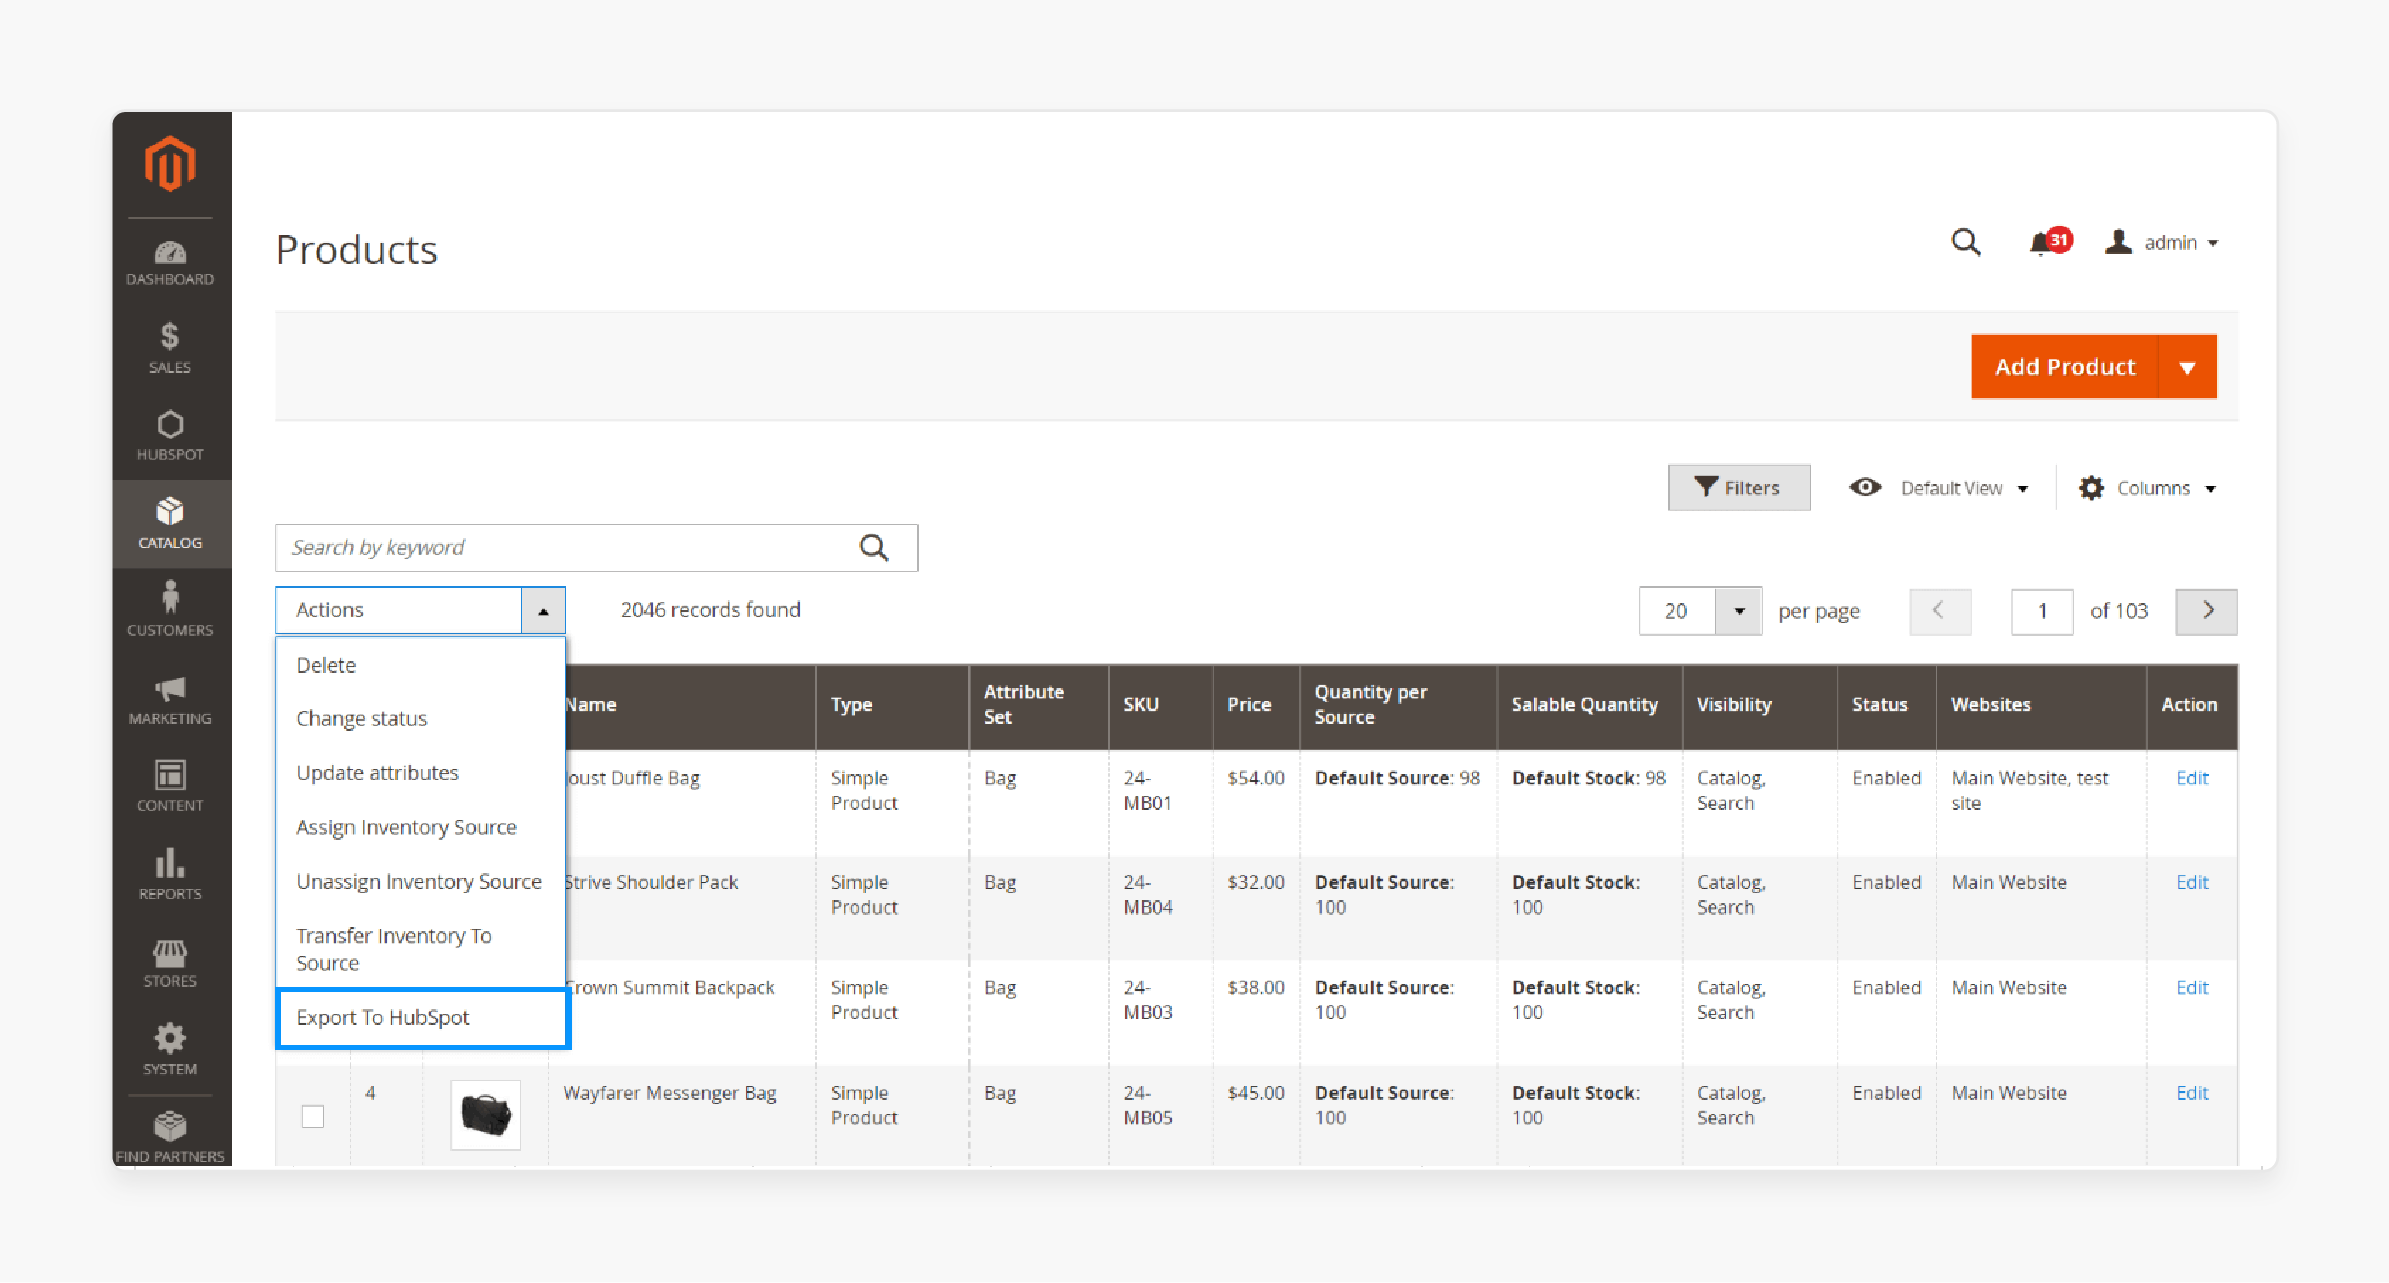Image resolution: width=2389 pixels, height=1283 pixels.
Task: Sort by the Name column header
Action: click(x=690, y=705)
